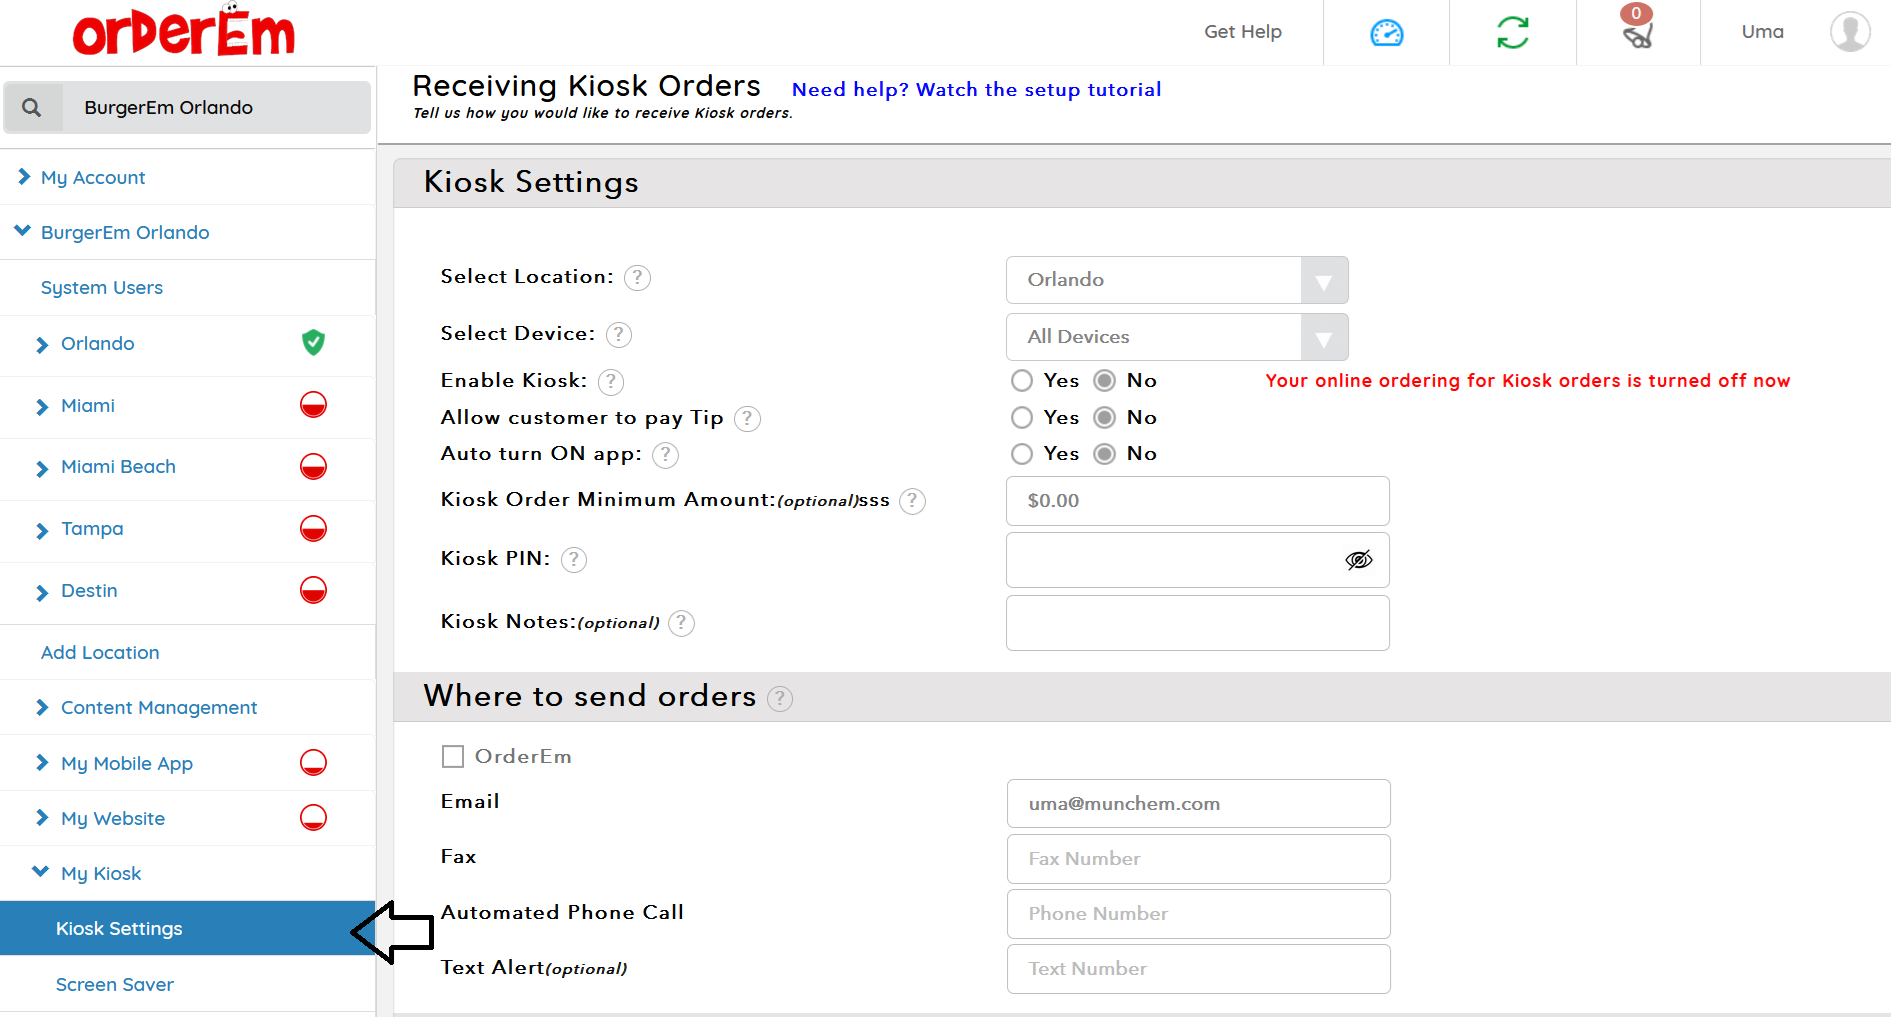Image resolution: width=1891 pixels, height=1017 pixels.
Task: Click the green shield status icon for Orlando
Action: coord(313,343)
